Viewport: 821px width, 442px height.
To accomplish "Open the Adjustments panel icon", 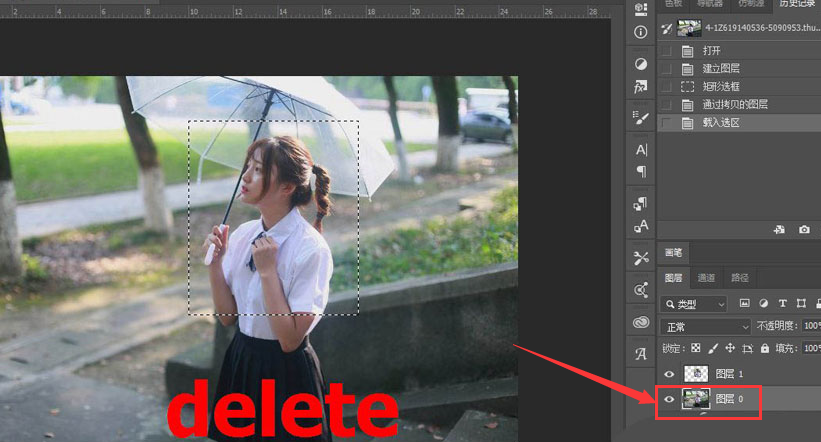I will click(640, 64).
